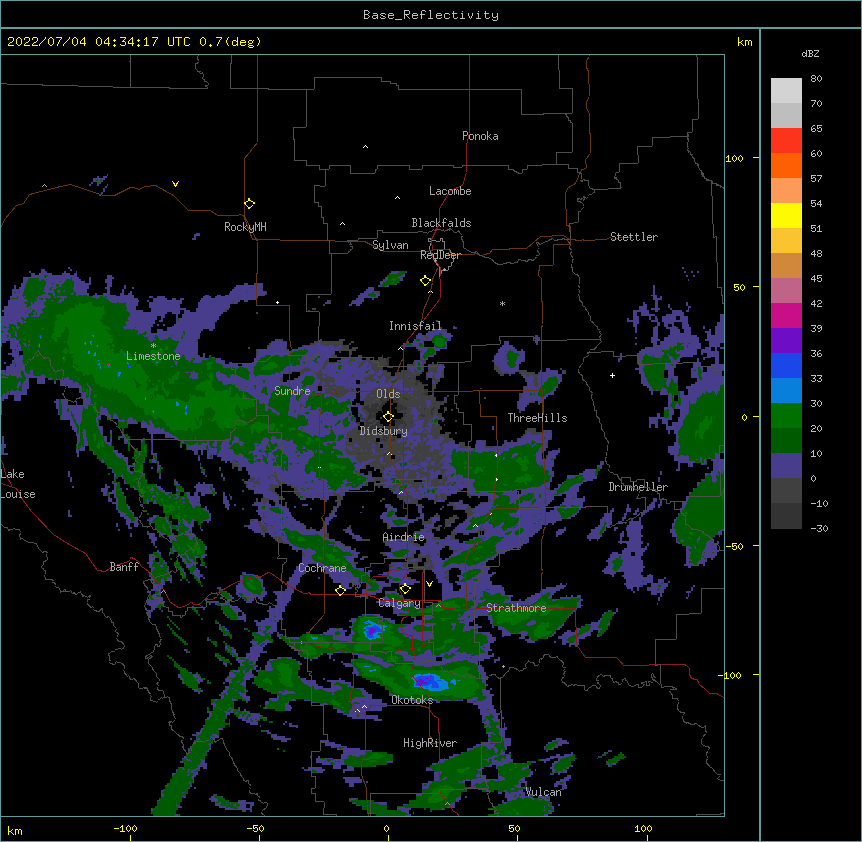Click the Airdrie city label

(x=404, y=537)
